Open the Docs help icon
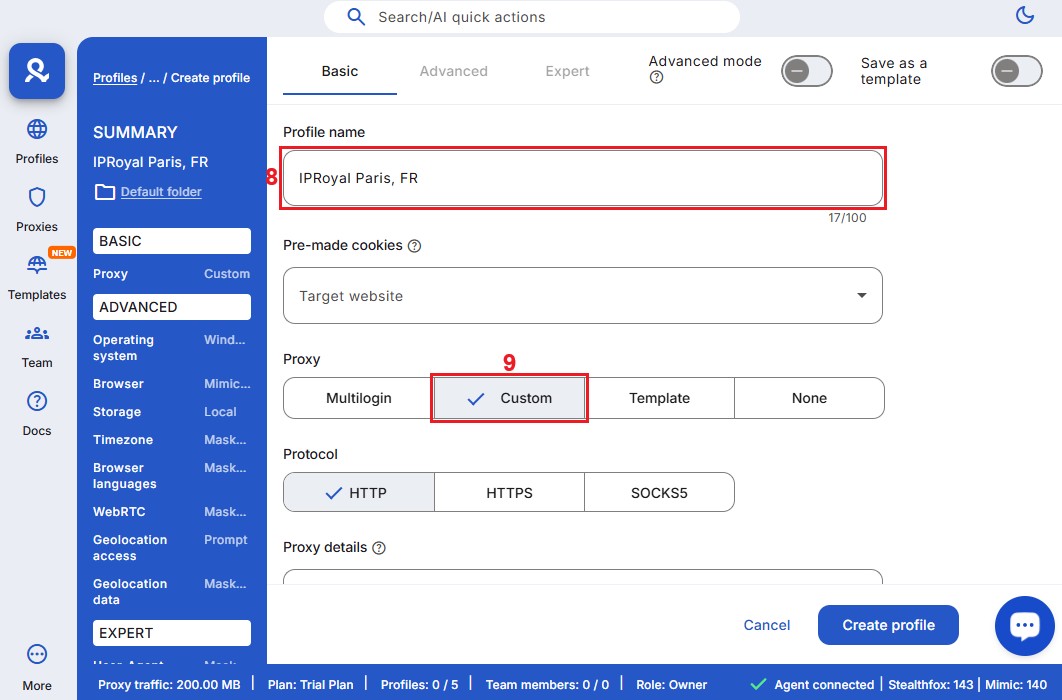The width and height of the screenshot is (1062, 700). click(x=37, y=402)
